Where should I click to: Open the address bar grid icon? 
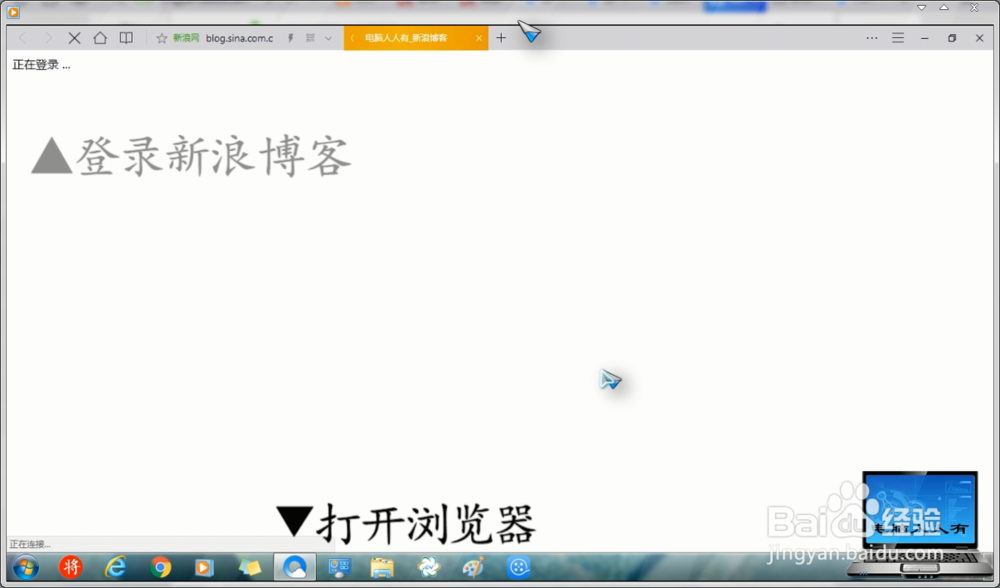click(x=311, y=38)
